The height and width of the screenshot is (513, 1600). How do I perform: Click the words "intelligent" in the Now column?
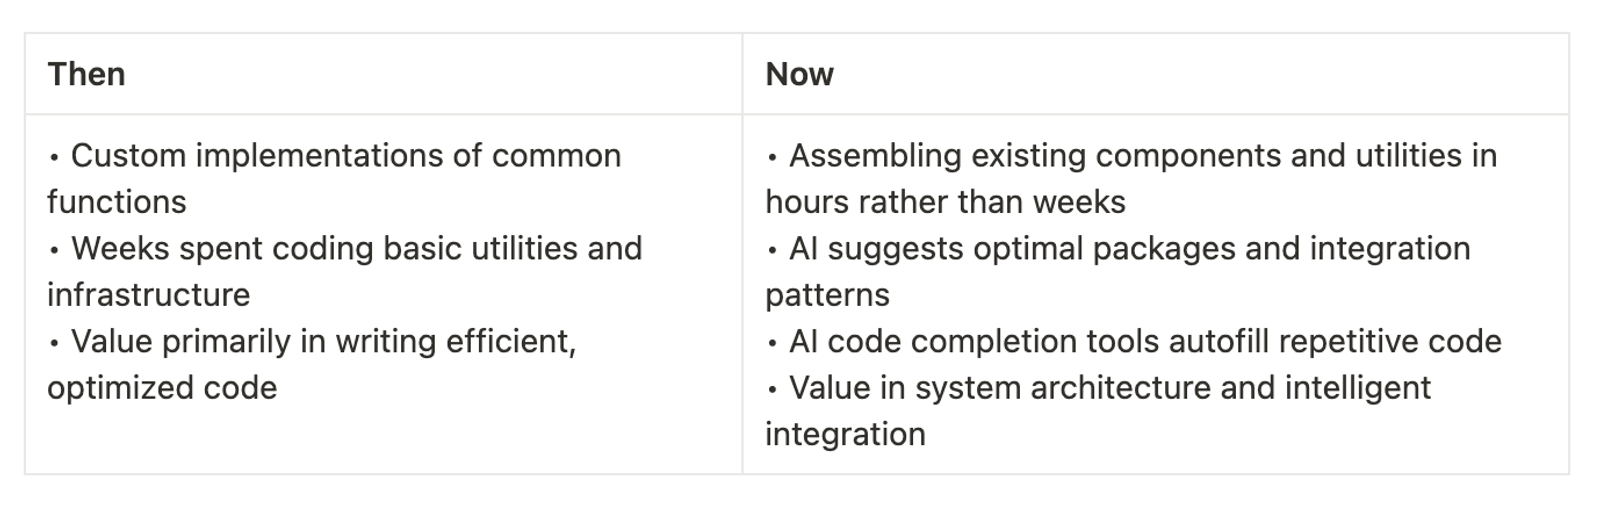click(x=1344, y=388)
